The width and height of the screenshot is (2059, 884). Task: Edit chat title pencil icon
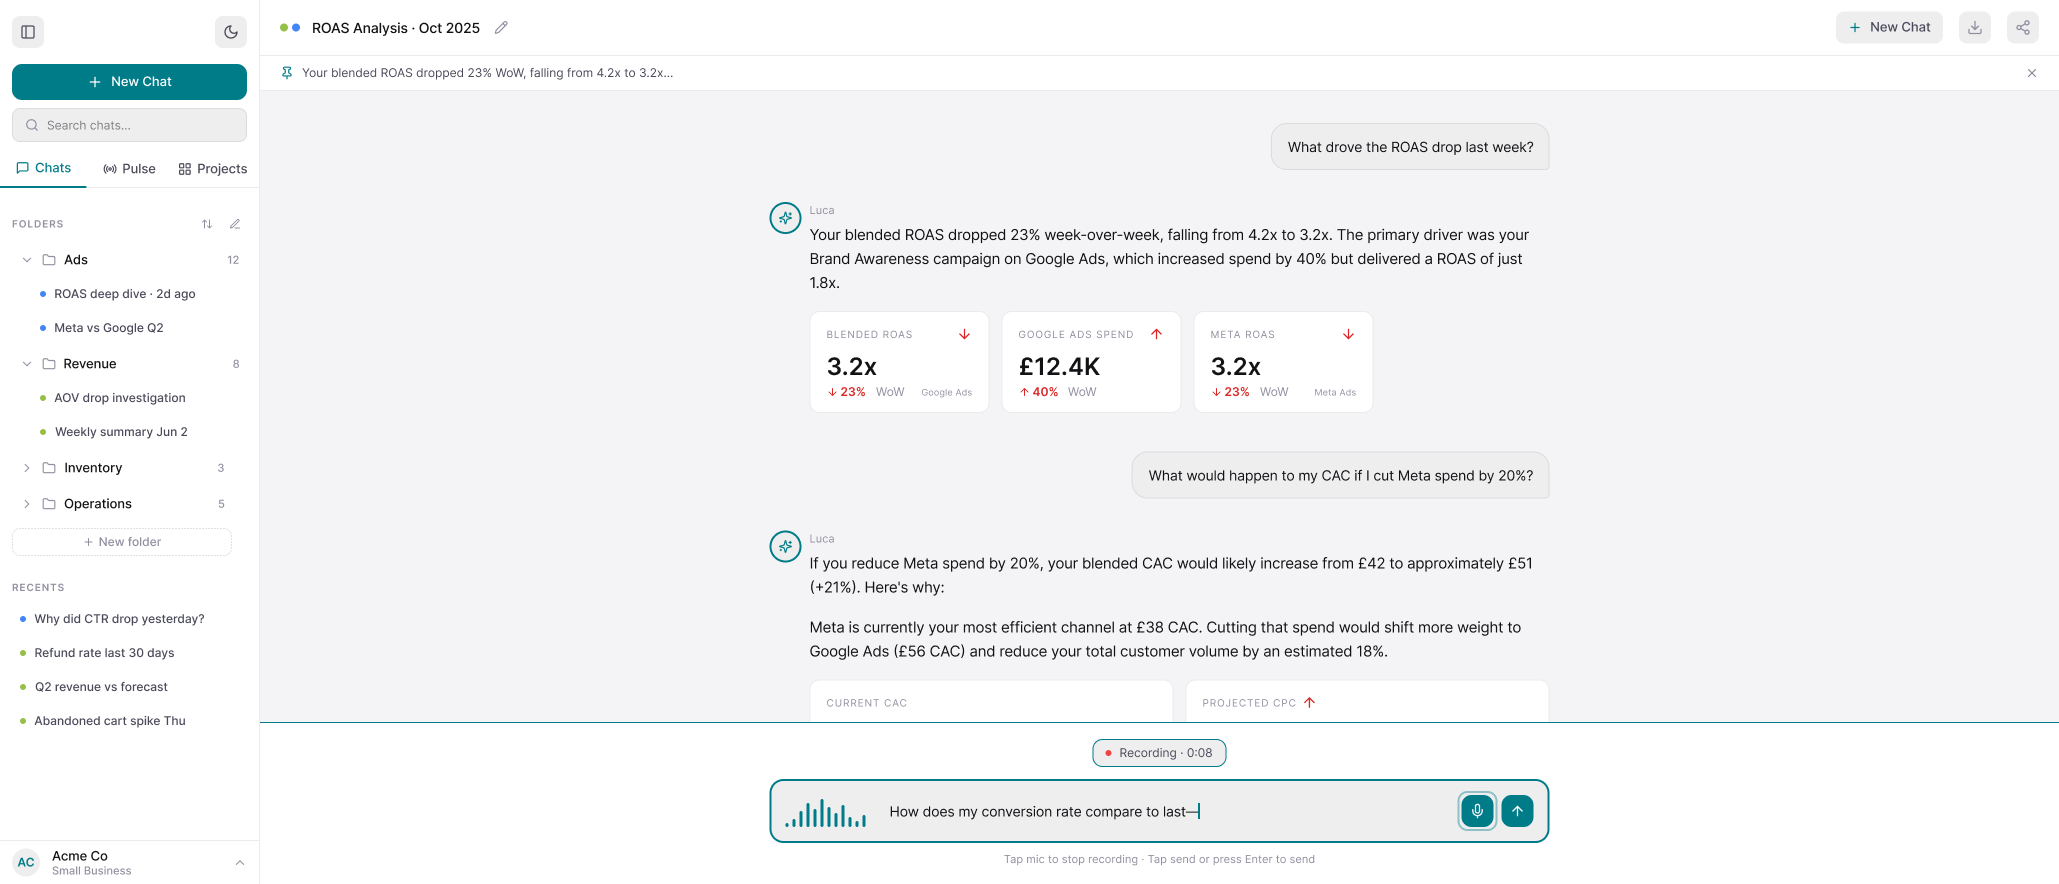(501, 28)
